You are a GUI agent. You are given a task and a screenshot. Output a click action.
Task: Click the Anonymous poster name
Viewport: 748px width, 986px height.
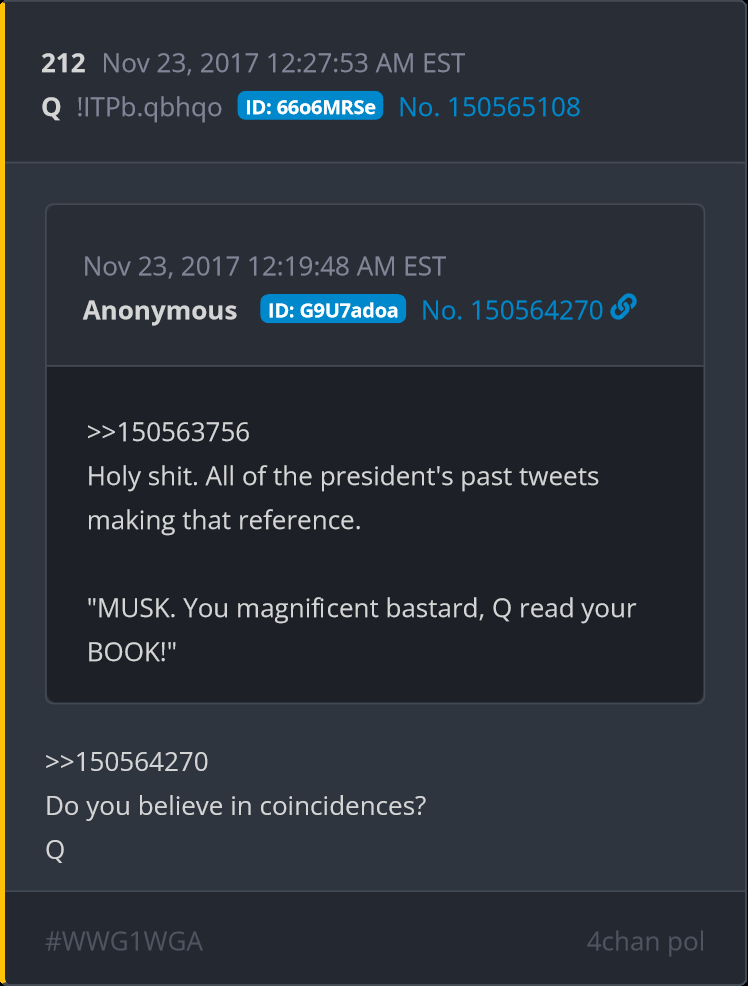(160, 310)
